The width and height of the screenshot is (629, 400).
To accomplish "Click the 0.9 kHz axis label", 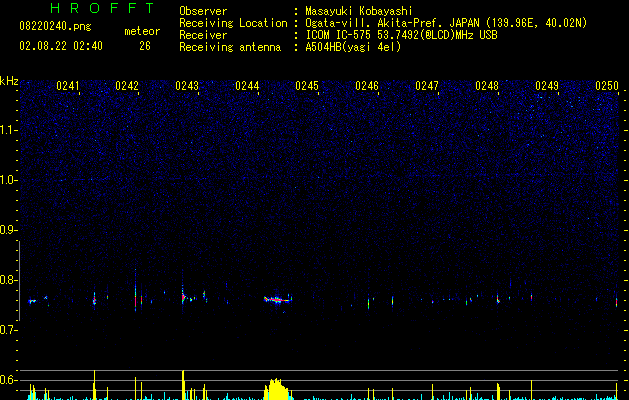I will tap(8, 230).
